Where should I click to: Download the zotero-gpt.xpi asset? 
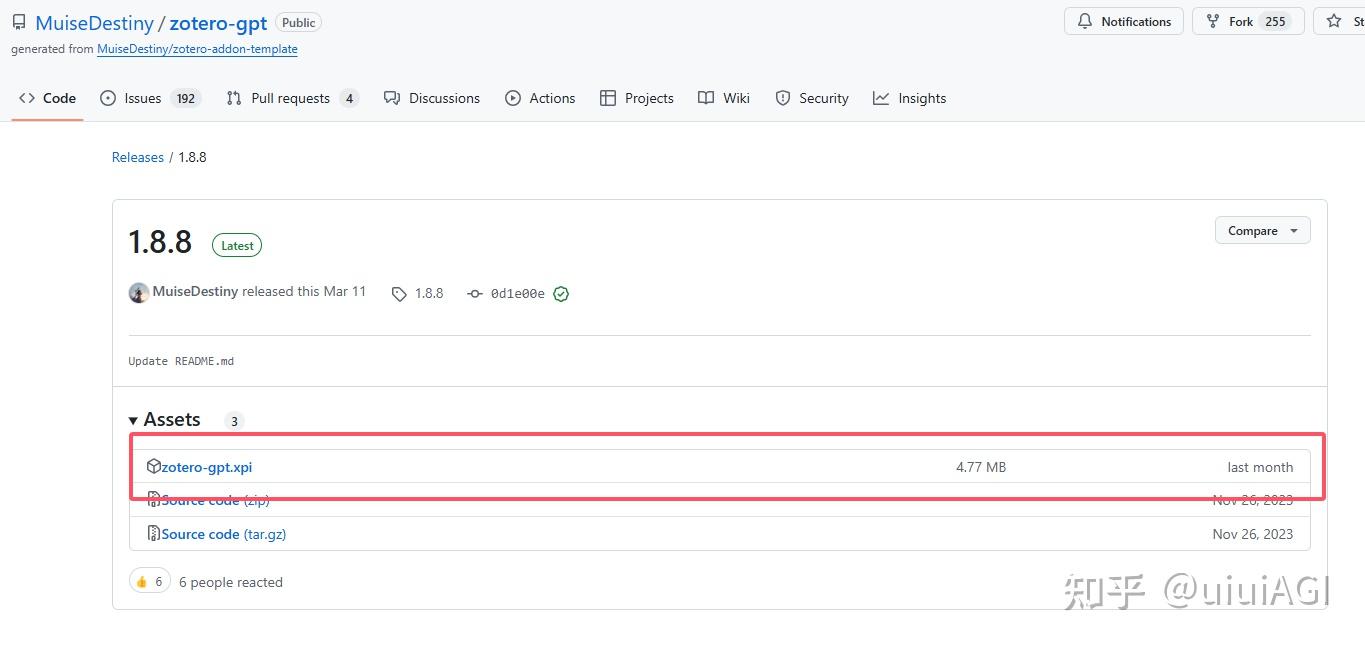[x=207, y=466]
